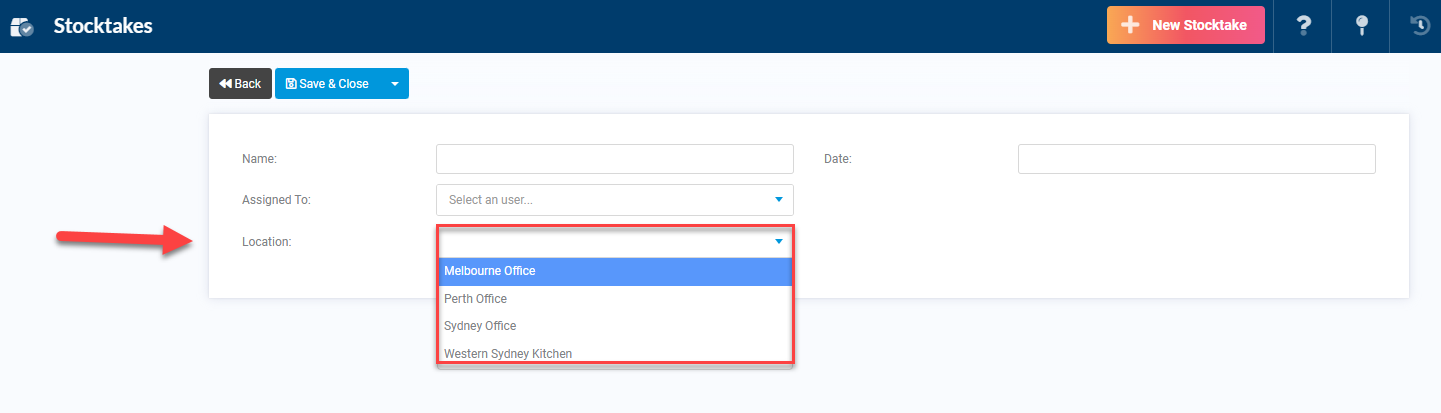Click into the Date input field
Viewport: 1441px width, 413px height.
[1196, 159]
